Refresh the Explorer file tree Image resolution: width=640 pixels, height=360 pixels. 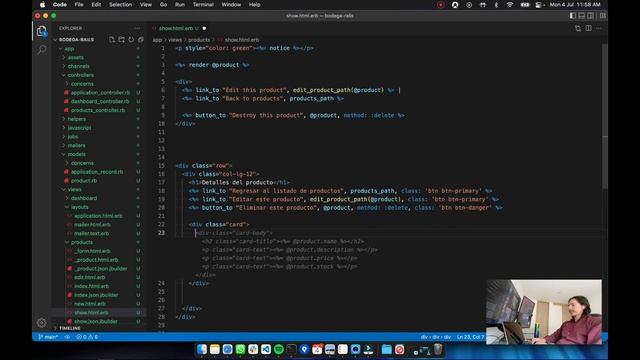[x=131, y=40]
